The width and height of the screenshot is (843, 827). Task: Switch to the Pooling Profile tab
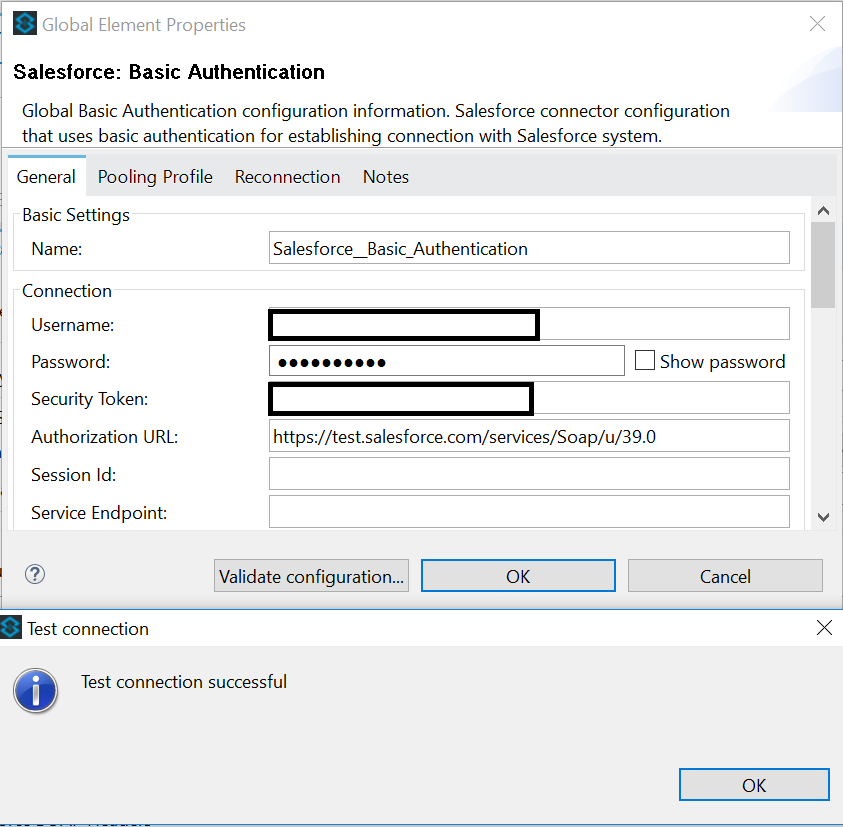coord(155,177)
